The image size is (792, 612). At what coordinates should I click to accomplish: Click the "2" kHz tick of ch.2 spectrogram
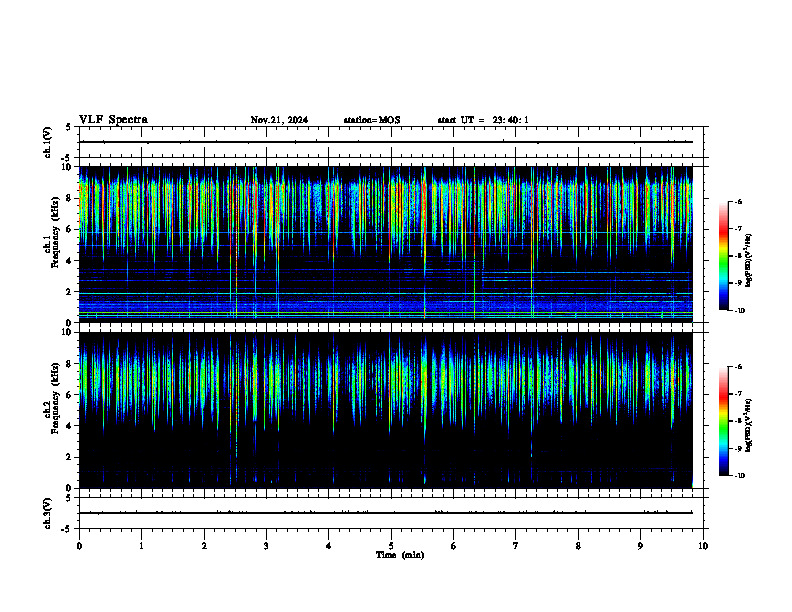tap(69, 457)
